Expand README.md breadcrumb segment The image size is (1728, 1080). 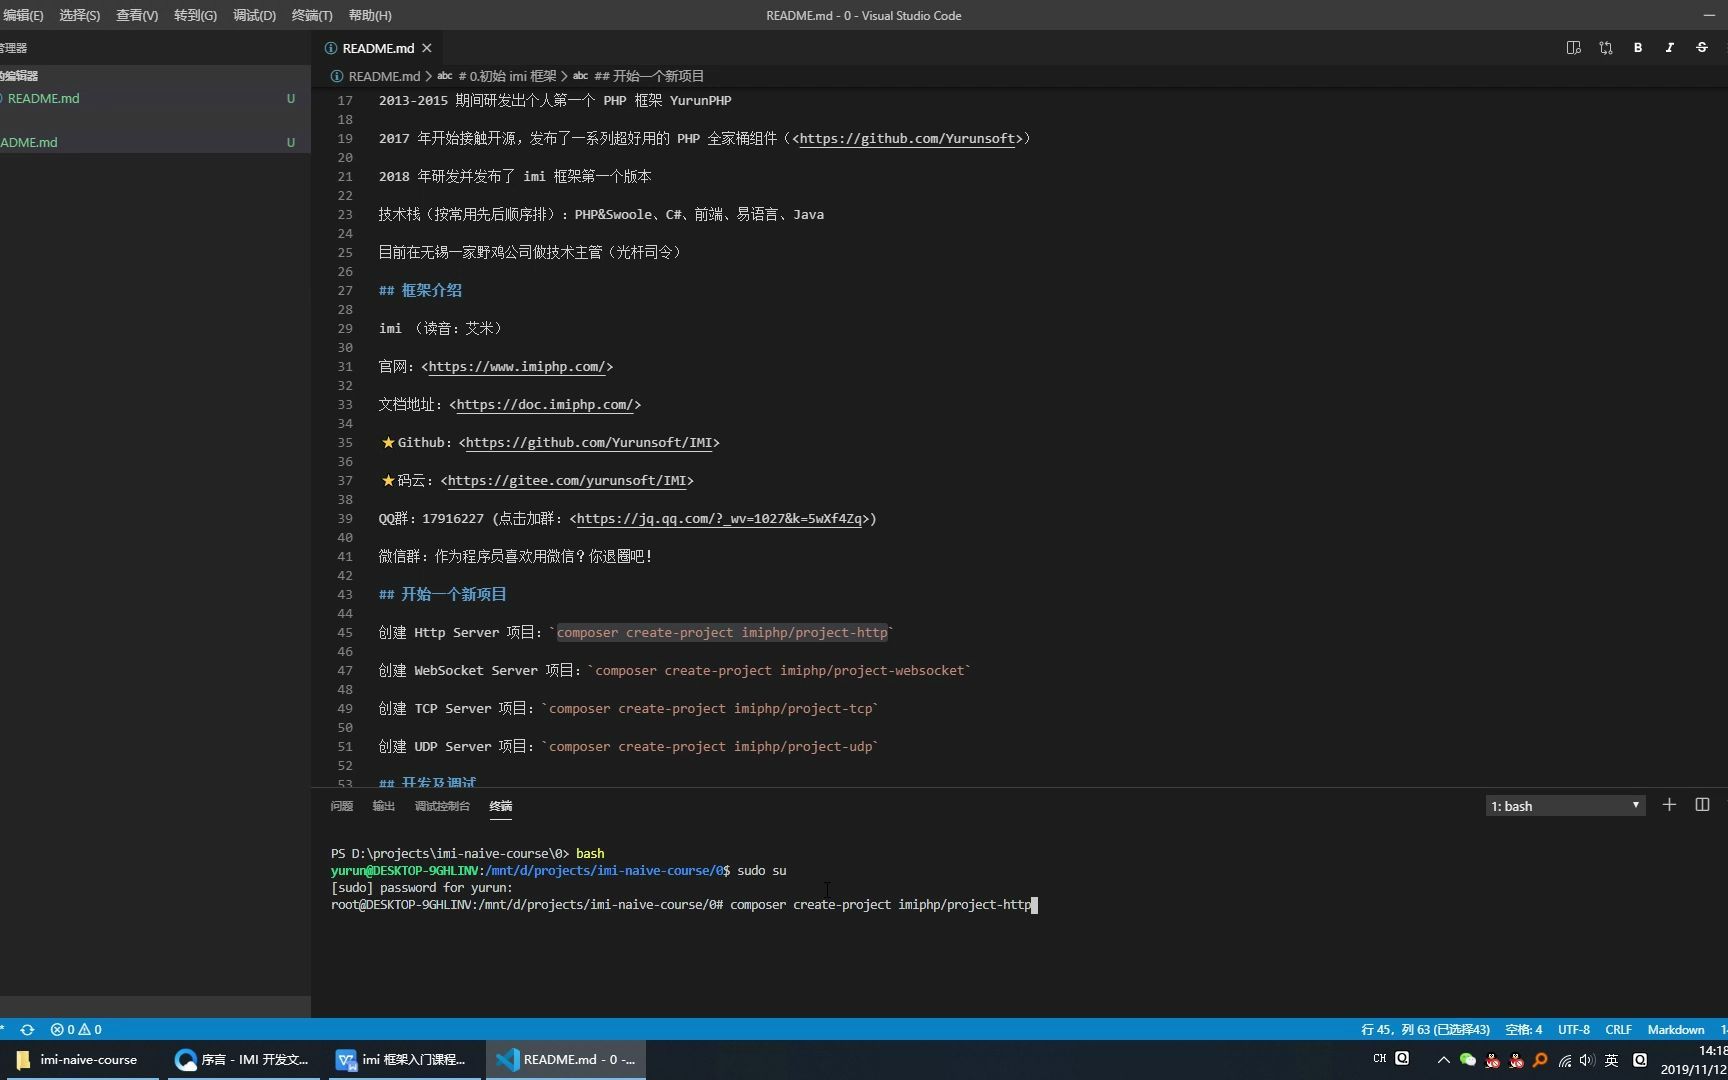coord(384,76)
